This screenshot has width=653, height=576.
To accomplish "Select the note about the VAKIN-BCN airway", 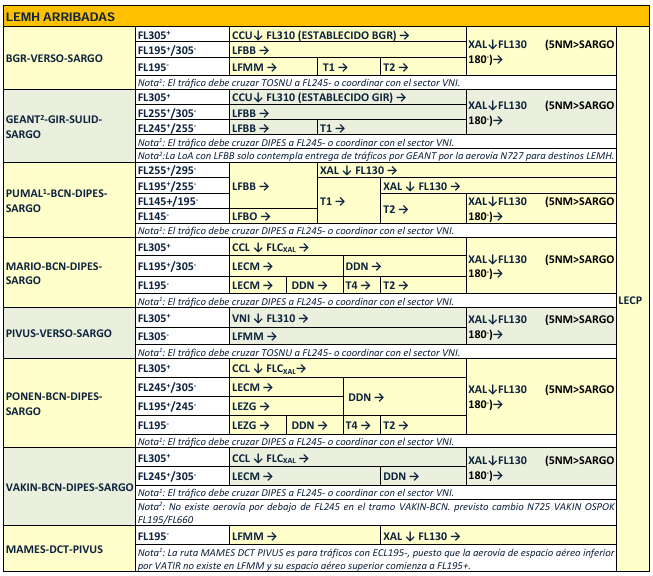I will (x=376, y=512).
